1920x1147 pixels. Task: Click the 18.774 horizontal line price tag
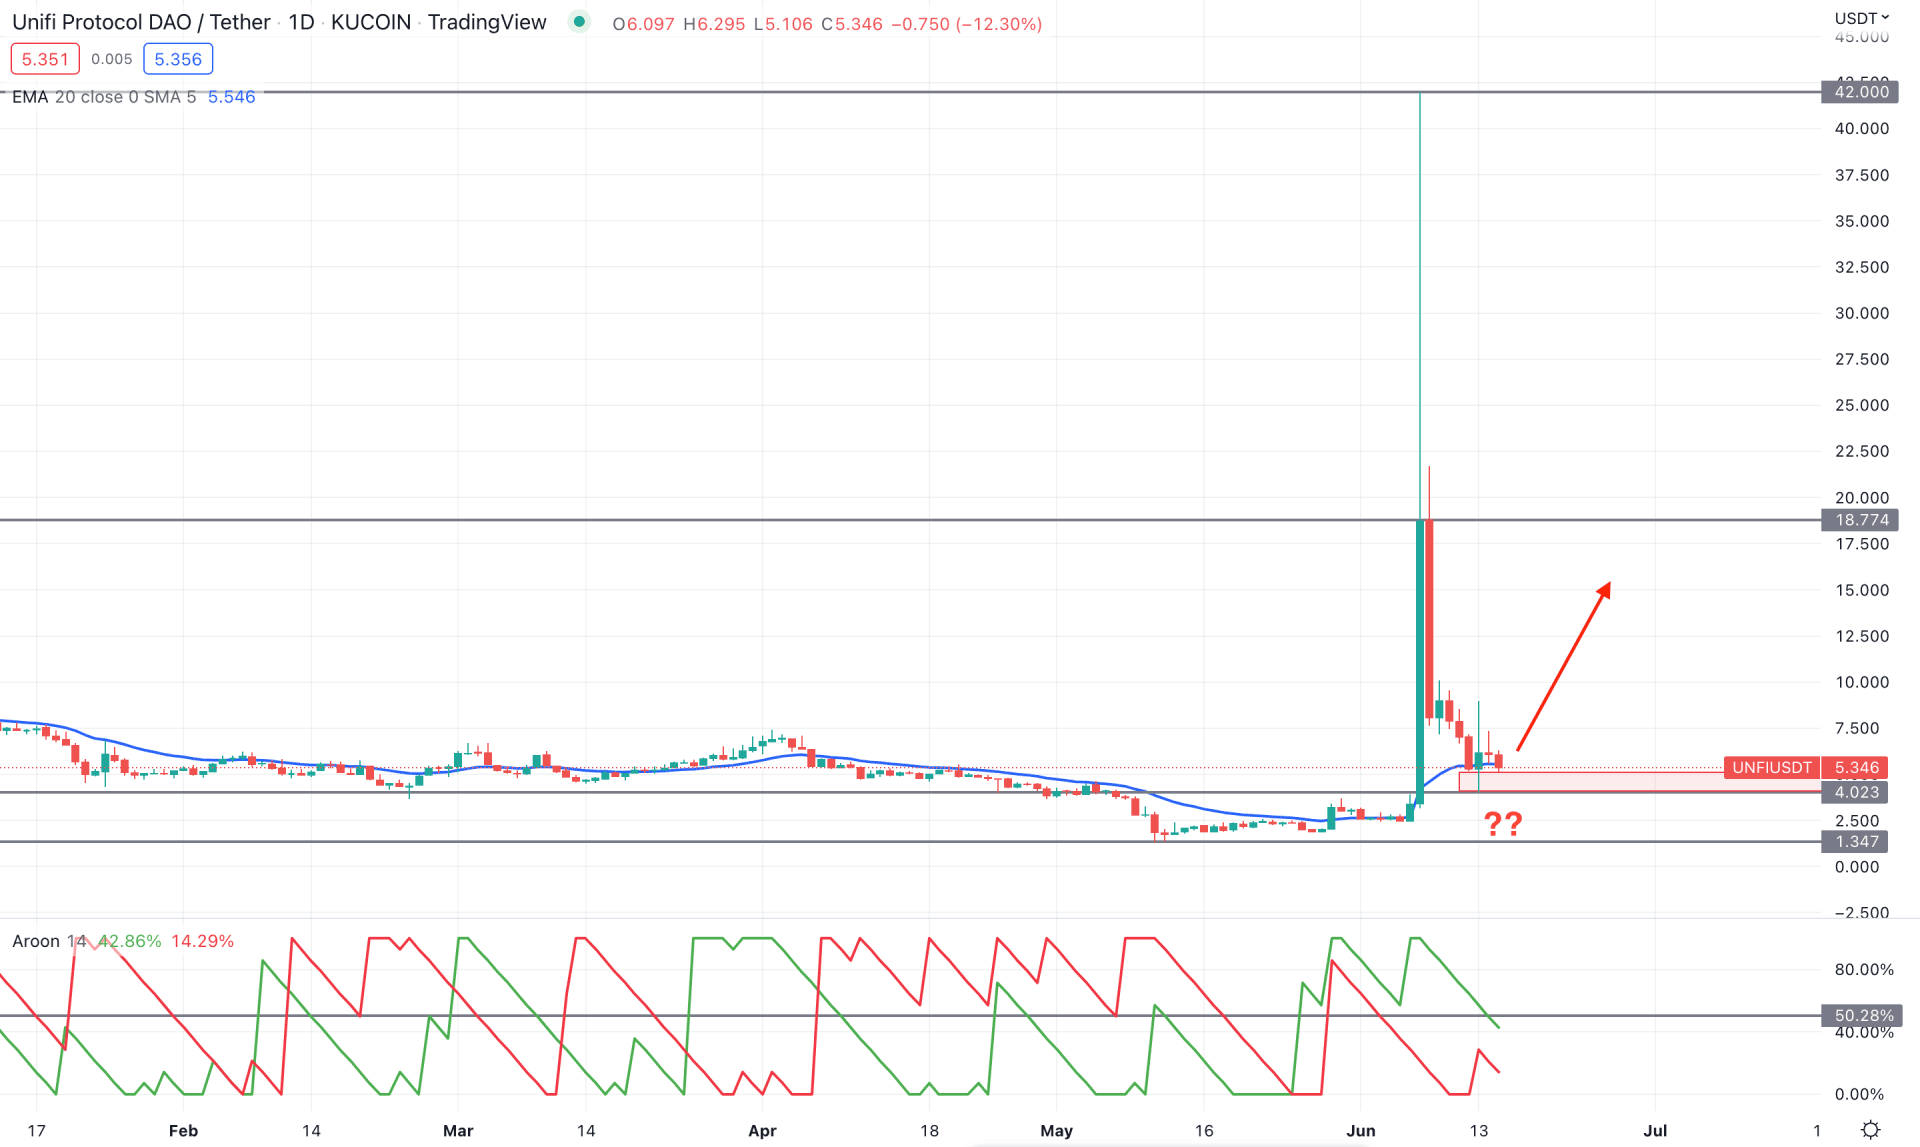[1861, 520]
